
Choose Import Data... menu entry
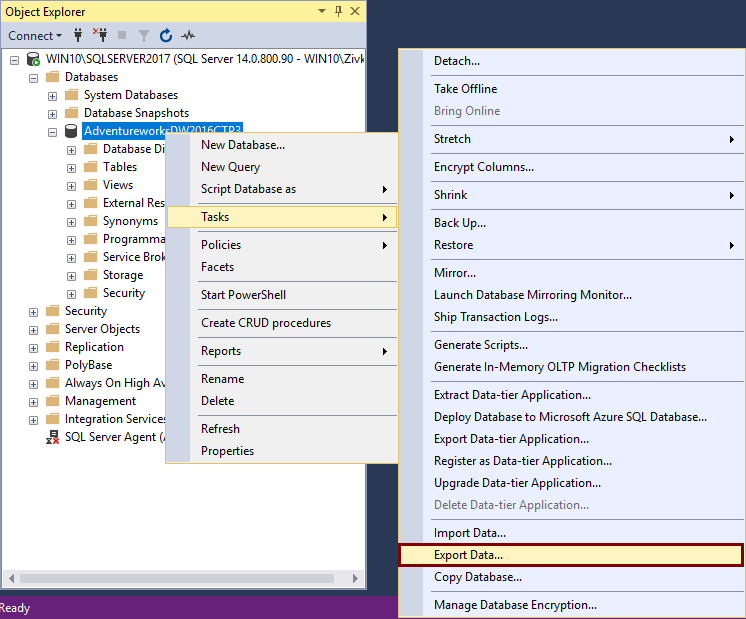(470, 533)
